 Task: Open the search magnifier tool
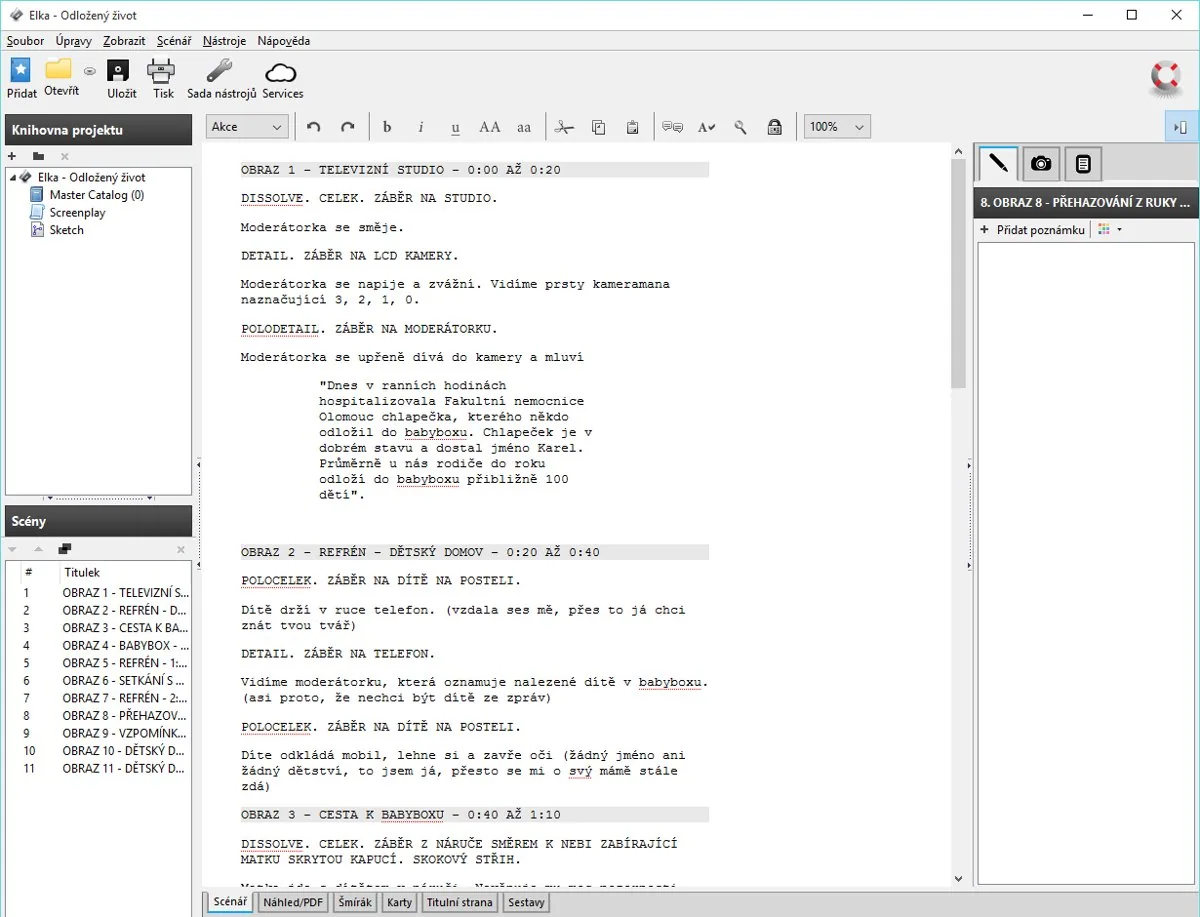(740, 127)
